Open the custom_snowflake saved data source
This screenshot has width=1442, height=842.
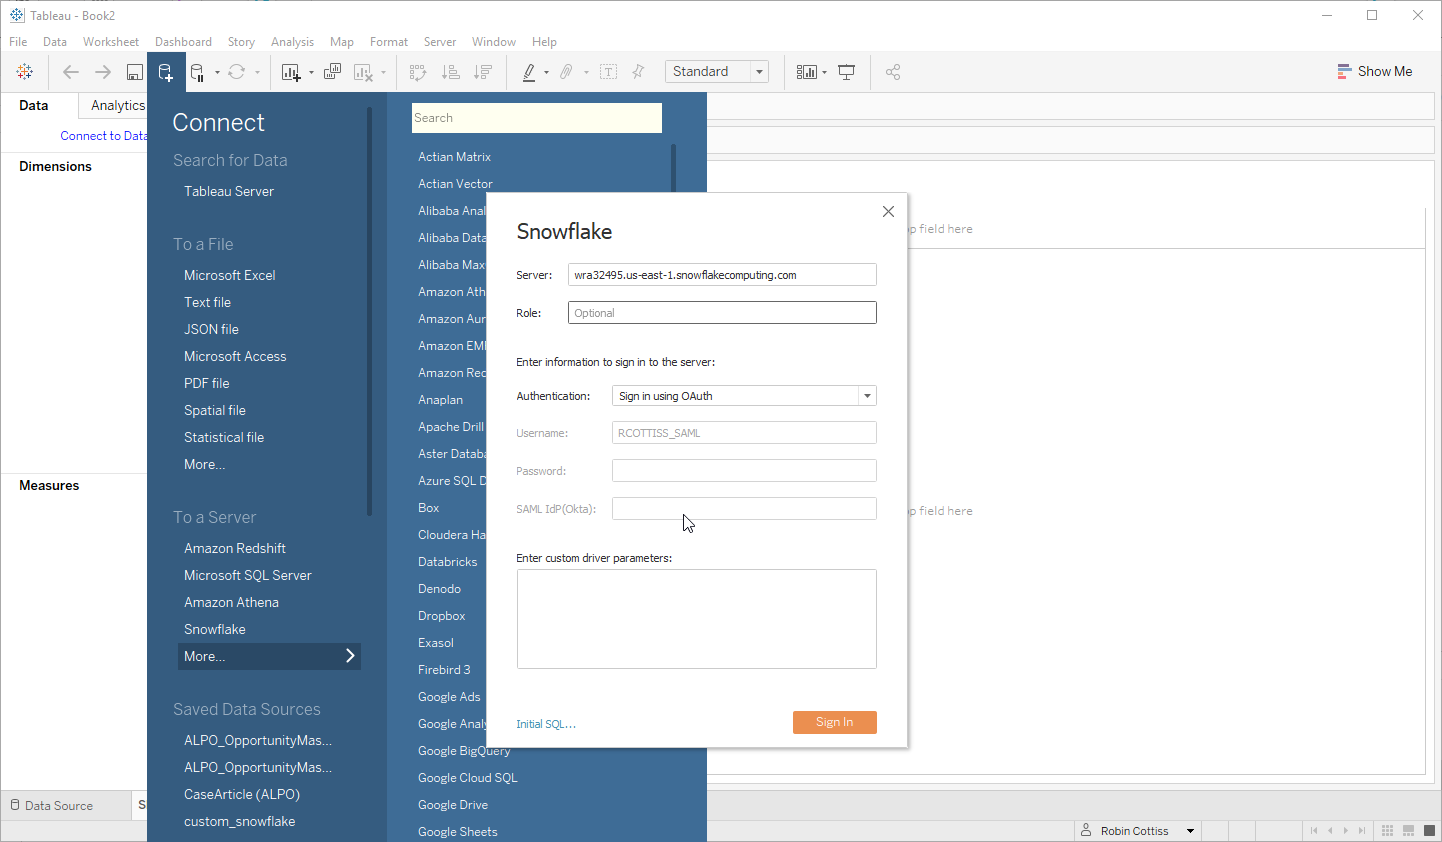(240, 821)
